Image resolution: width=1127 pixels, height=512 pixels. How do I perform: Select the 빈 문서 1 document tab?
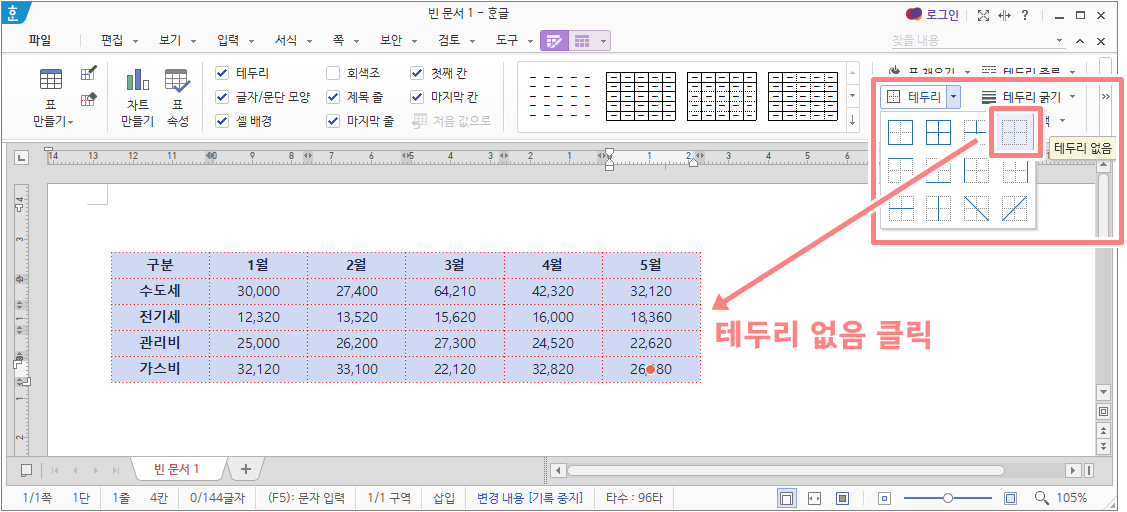(178, 469)
